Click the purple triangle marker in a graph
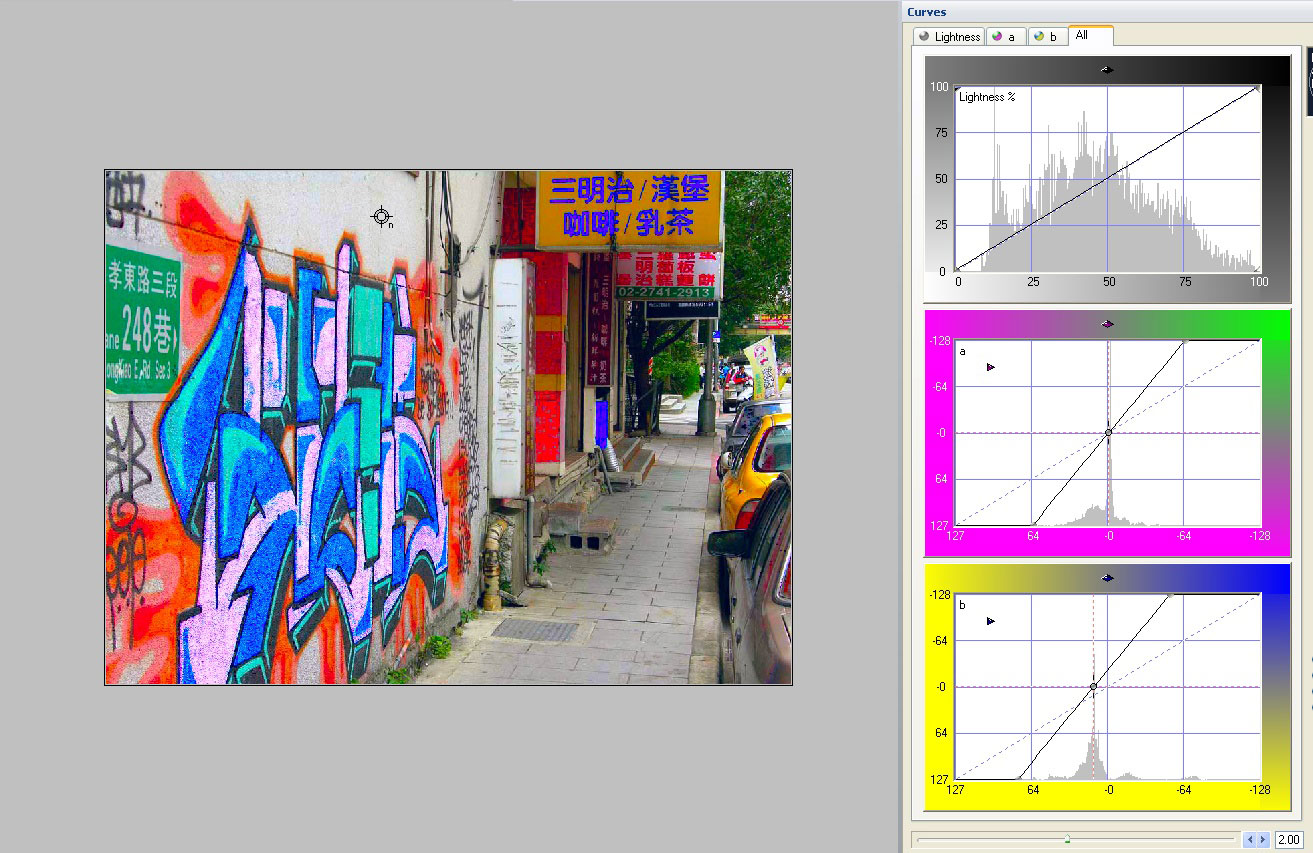Viewport: 1313px width, 853px height. [x=991, y=367]
